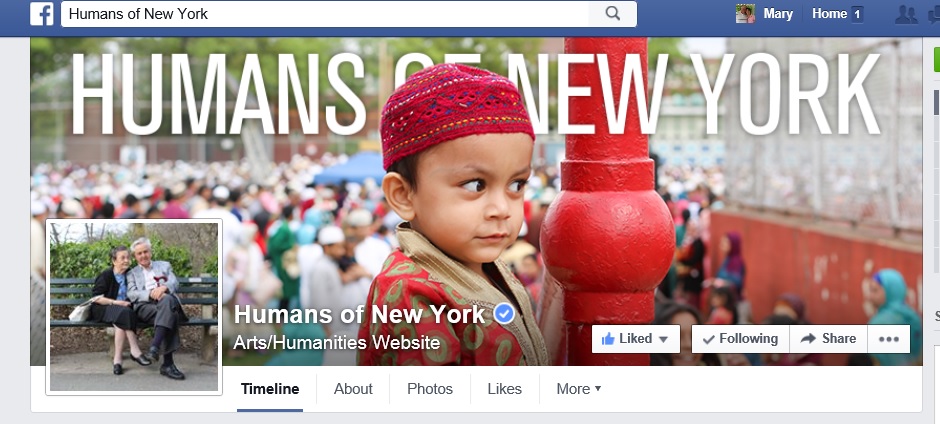Click the blue verified badge
940x424 pixels.
click(504, 314)
